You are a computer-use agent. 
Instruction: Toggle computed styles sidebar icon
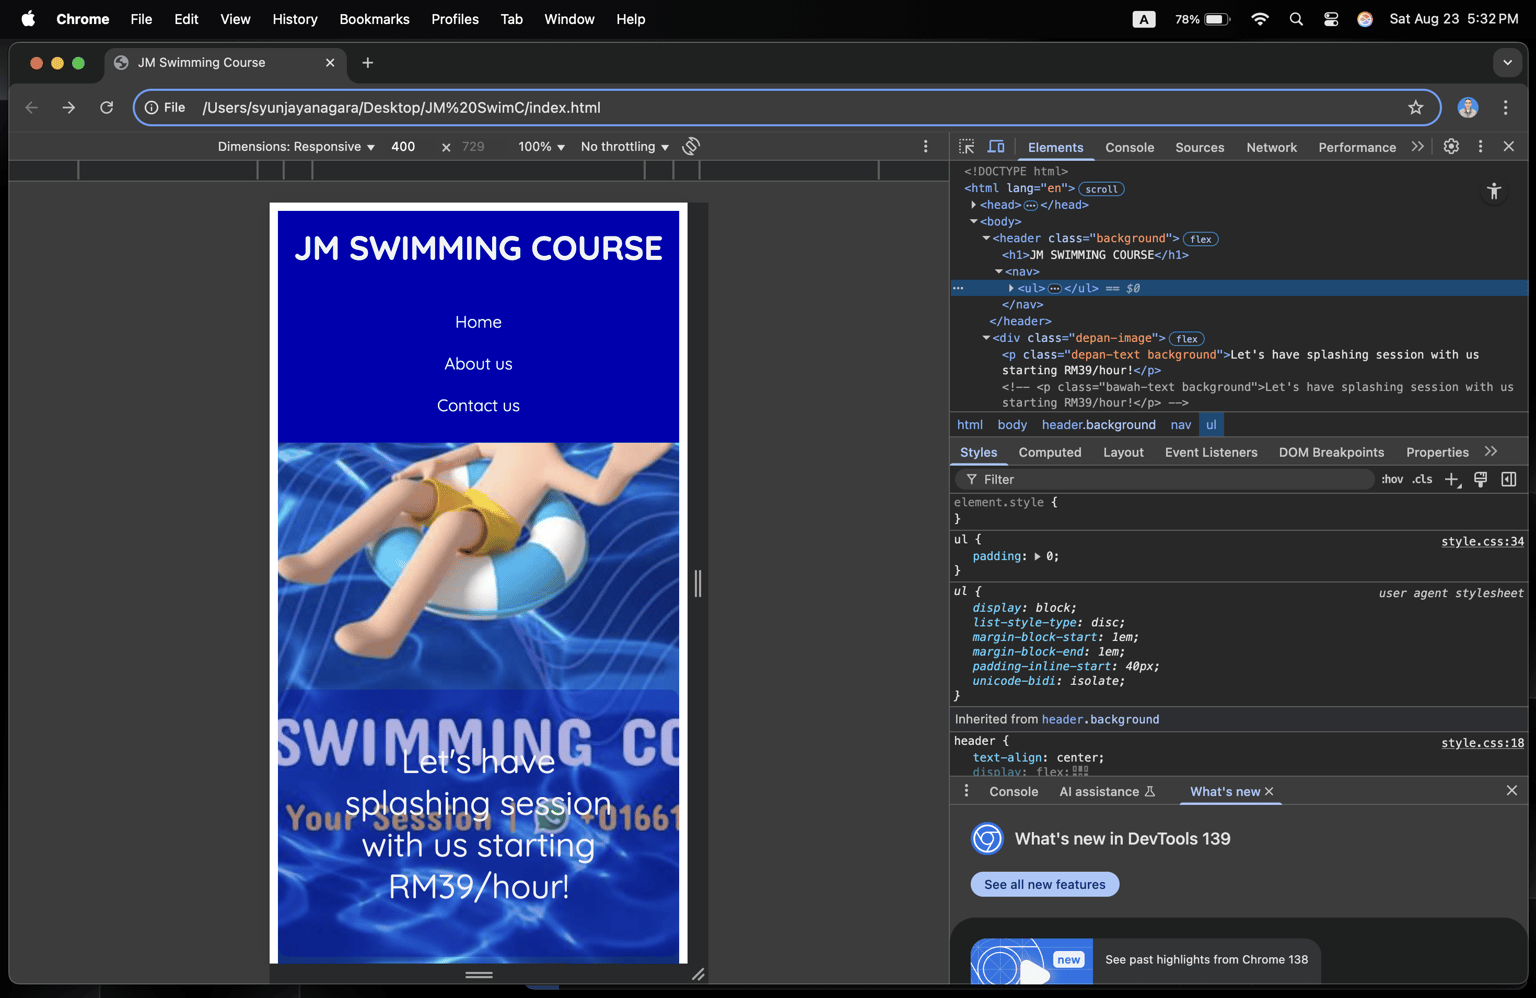click(1509, 479)
